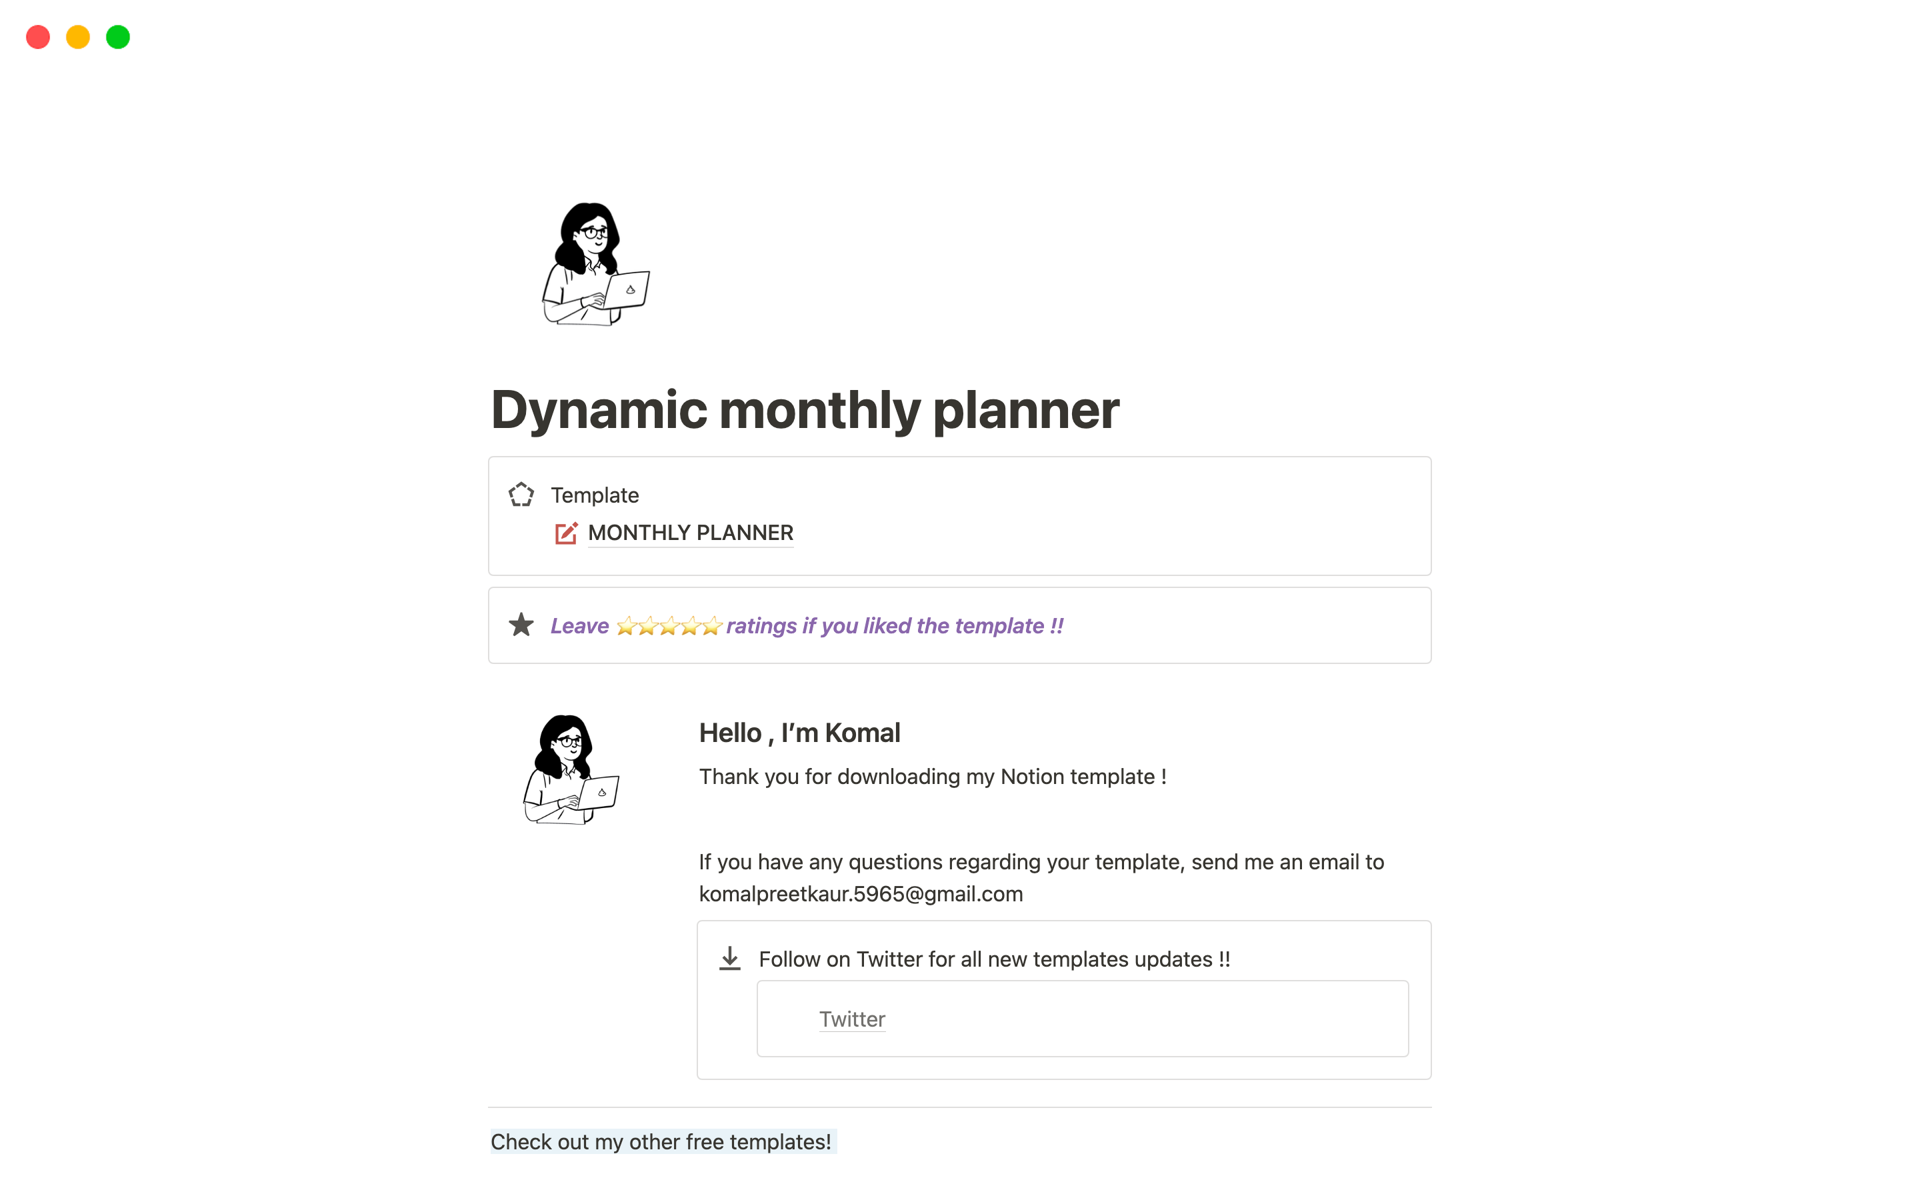The width and height of the screenshot is (1920, 1200).
Task: Click the small avatar illustration beside Hello
Action: [x=571, y=769]
